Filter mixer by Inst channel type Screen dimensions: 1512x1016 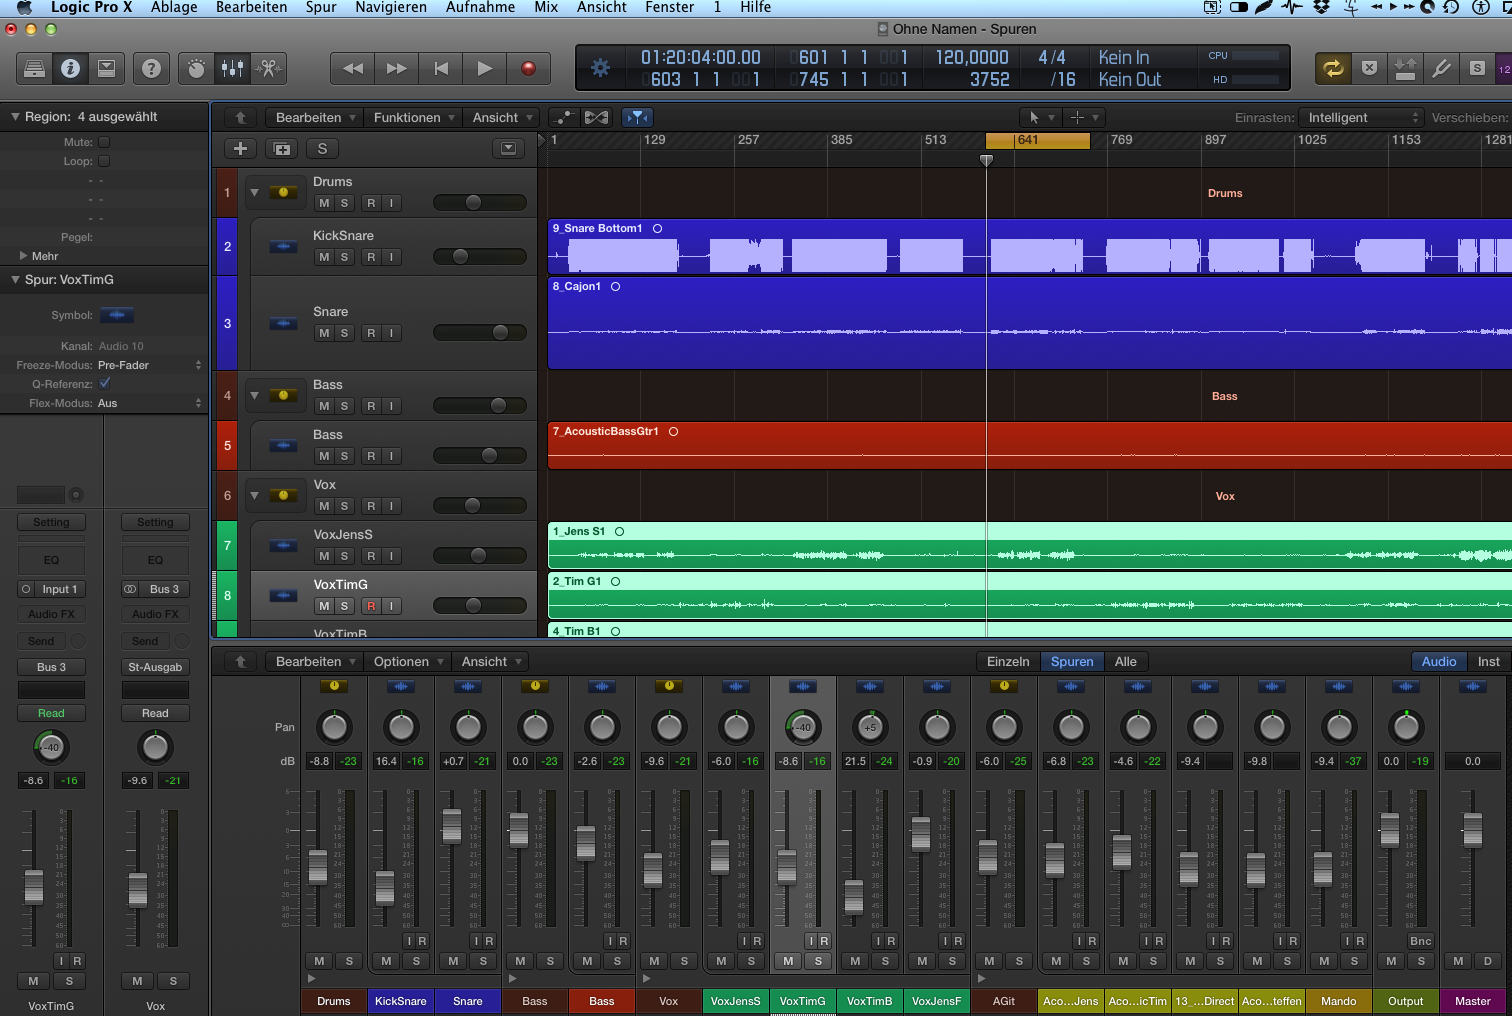tap(1489, 661)
